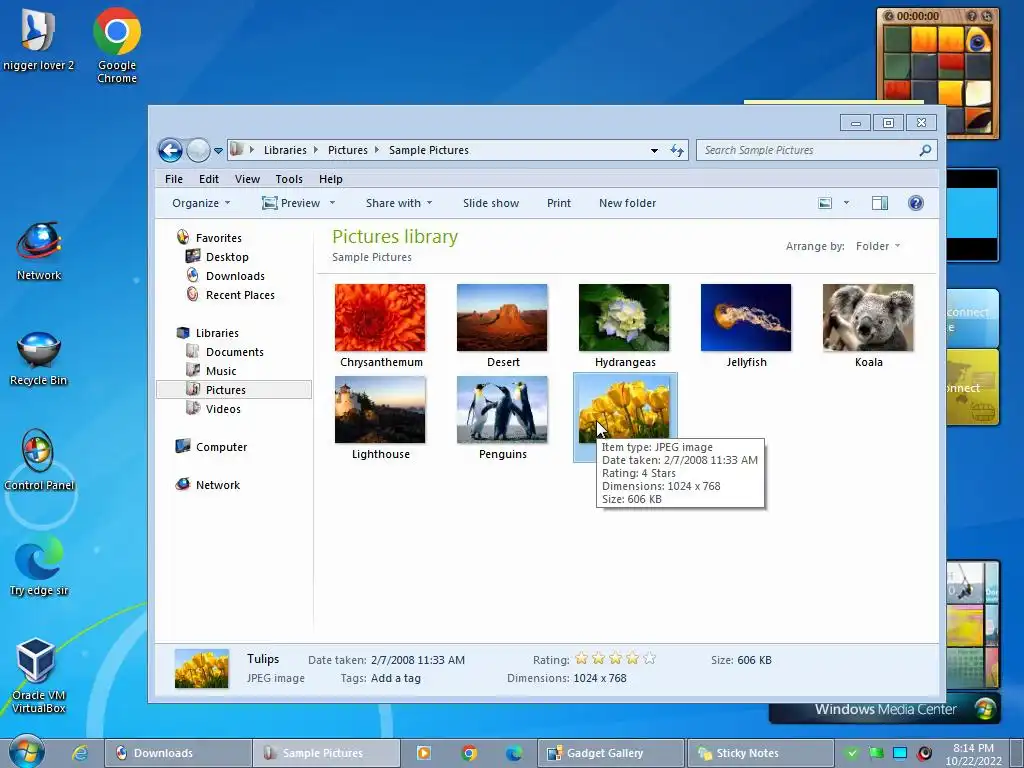The width and height of the screenshot is (1024, 768).
Task: Set the rating to three stars
Action: [615, 659]
